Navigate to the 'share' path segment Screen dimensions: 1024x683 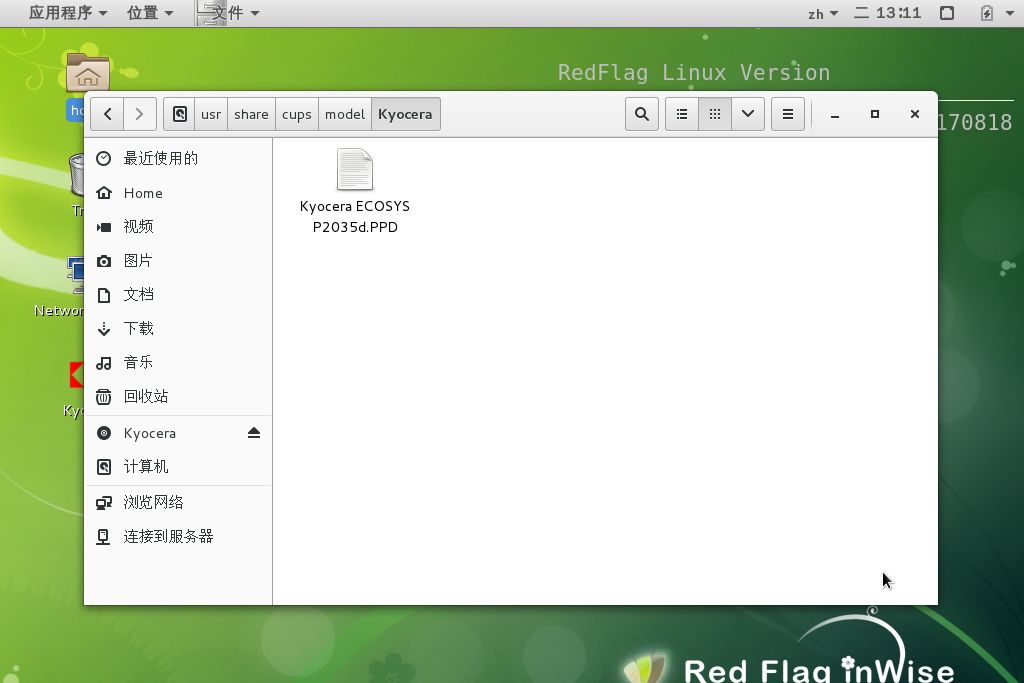tap(251, 114)
